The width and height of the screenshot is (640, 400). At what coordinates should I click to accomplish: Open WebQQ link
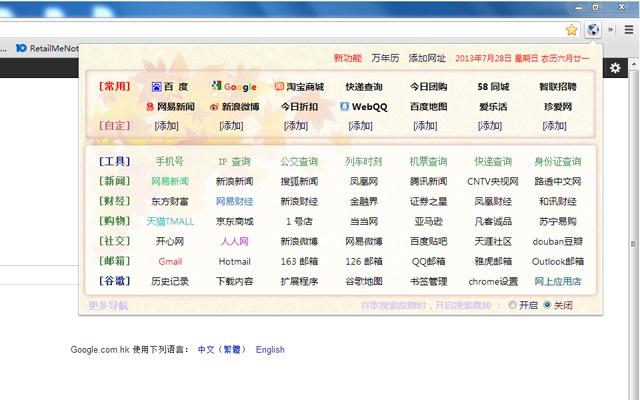(x=363, y=107)
